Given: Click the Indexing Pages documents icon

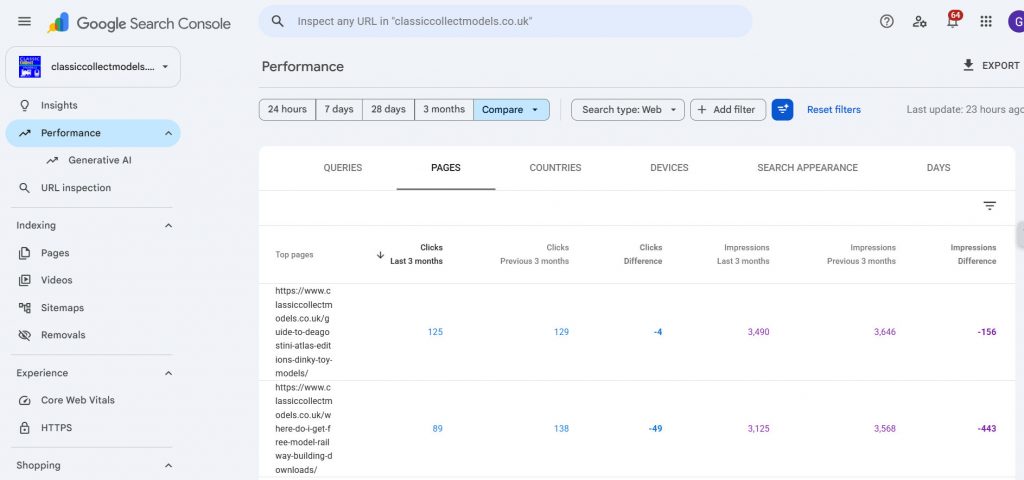Looking at the screenshot, I should point(25,253).
